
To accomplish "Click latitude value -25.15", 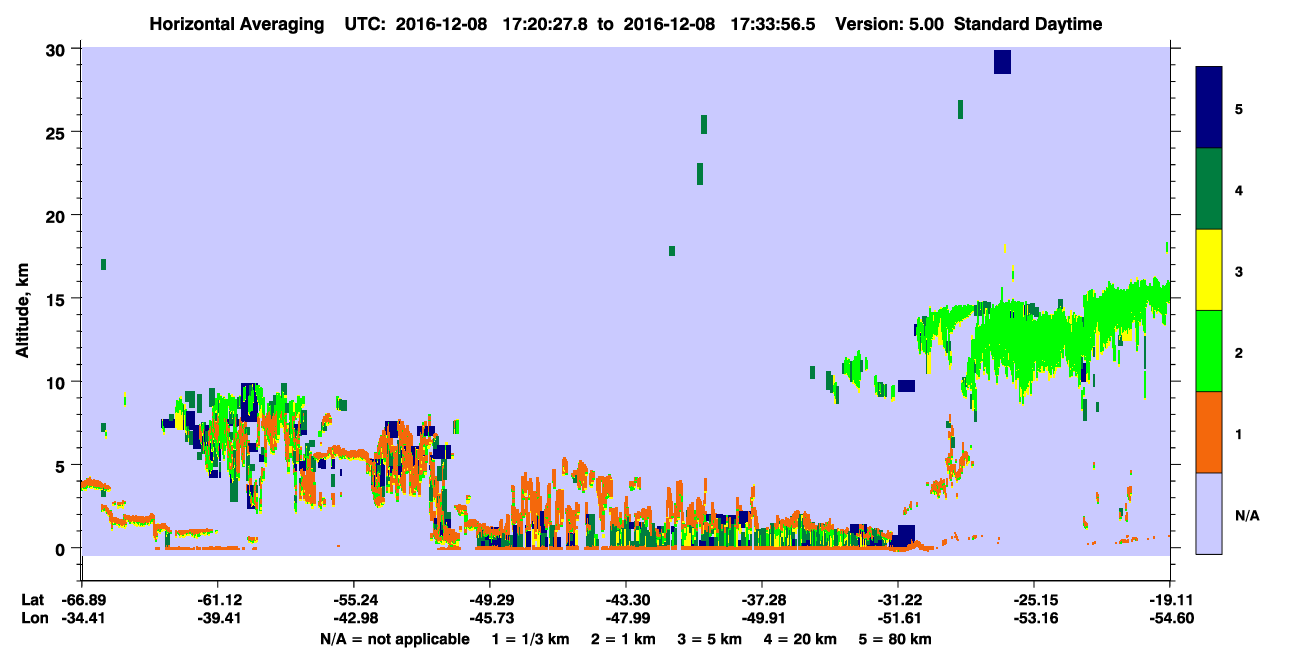I will click(1034, 600).
